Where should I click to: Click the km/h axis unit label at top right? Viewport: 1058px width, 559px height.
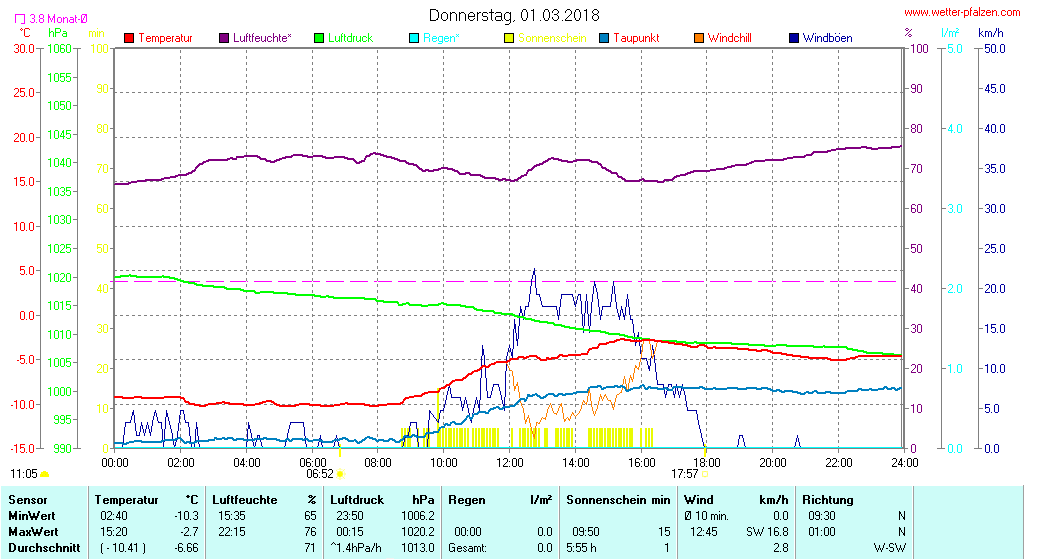click(991, 32)
